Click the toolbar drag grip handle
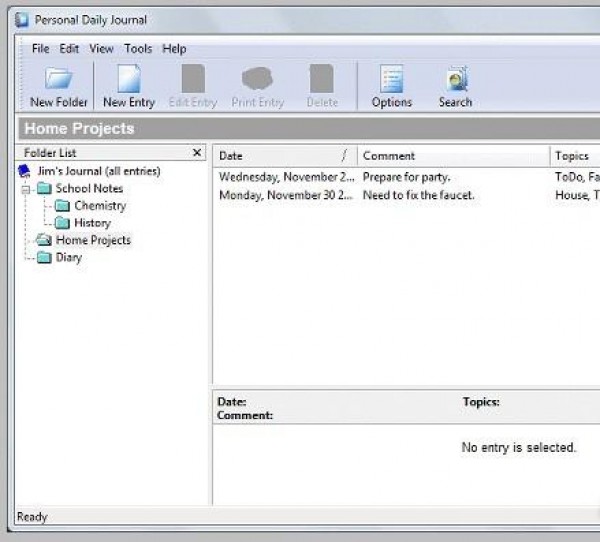The width and height of the screenshot is (600, 542). point(21,74)
